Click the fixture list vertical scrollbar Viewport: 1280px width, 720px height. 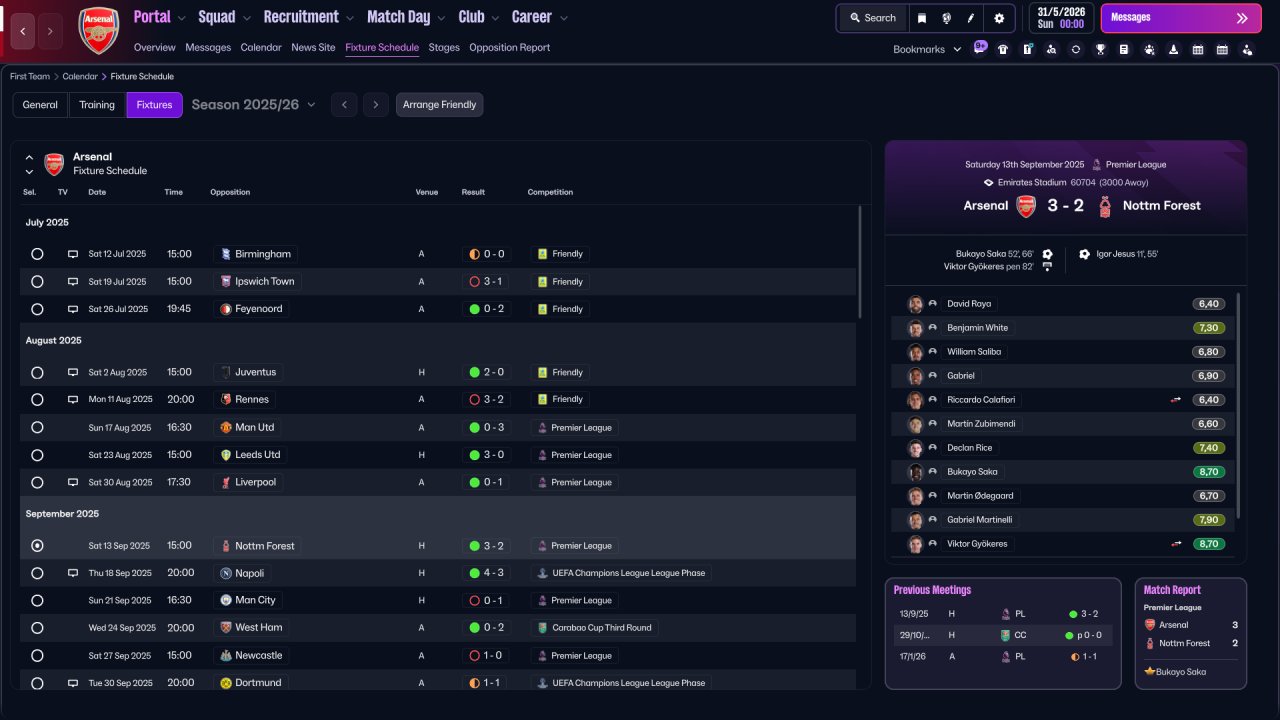click(x=859, y=263)
